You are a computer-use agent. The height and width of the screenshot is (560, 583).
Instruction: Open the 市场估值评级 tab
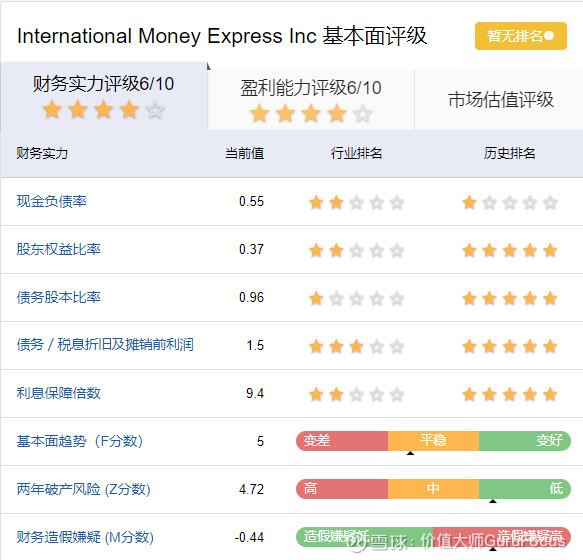[500, 100]
